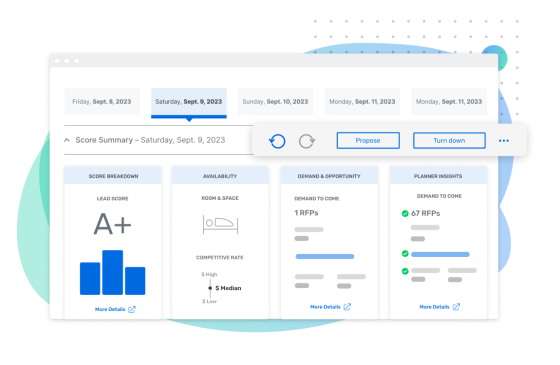The width and height of the screenshot is (560, 365).
Task: Click the green check beside 67 RFPs
Action: pos(405,214)
